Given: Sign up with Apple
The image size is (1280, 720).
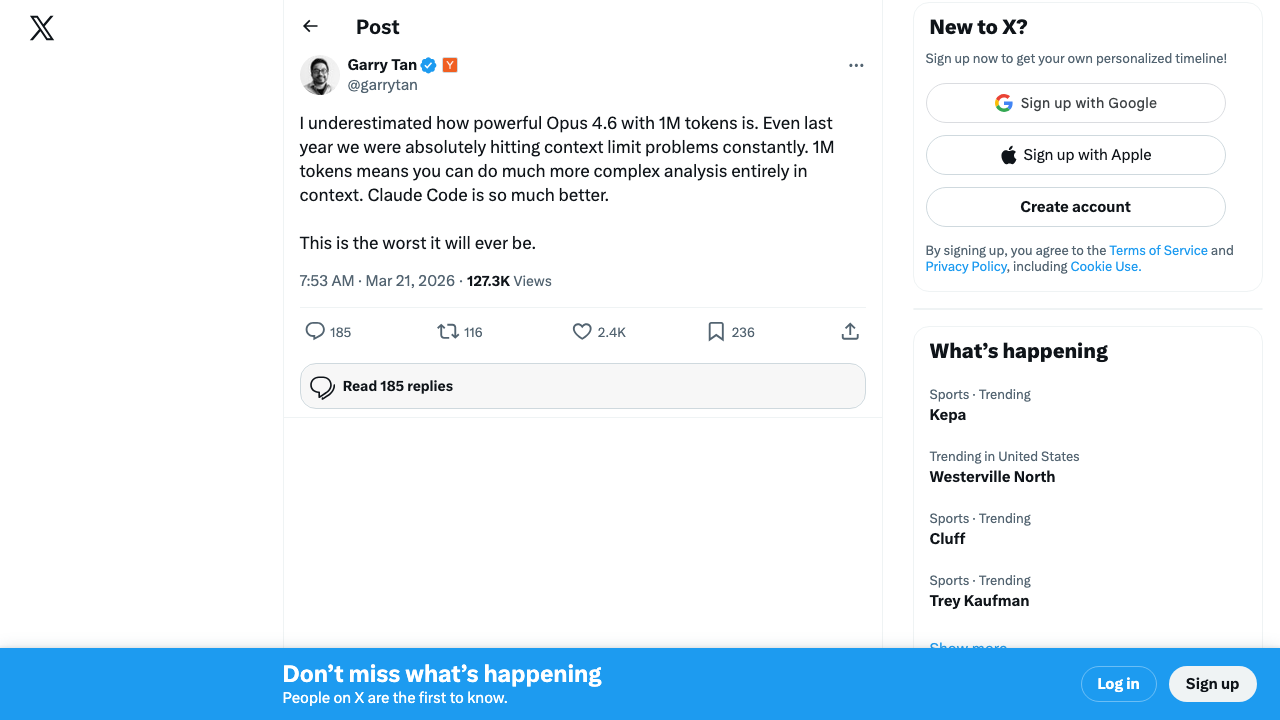Looking at the screenshot, I should pyautogui.click(x=1075, y=155).
